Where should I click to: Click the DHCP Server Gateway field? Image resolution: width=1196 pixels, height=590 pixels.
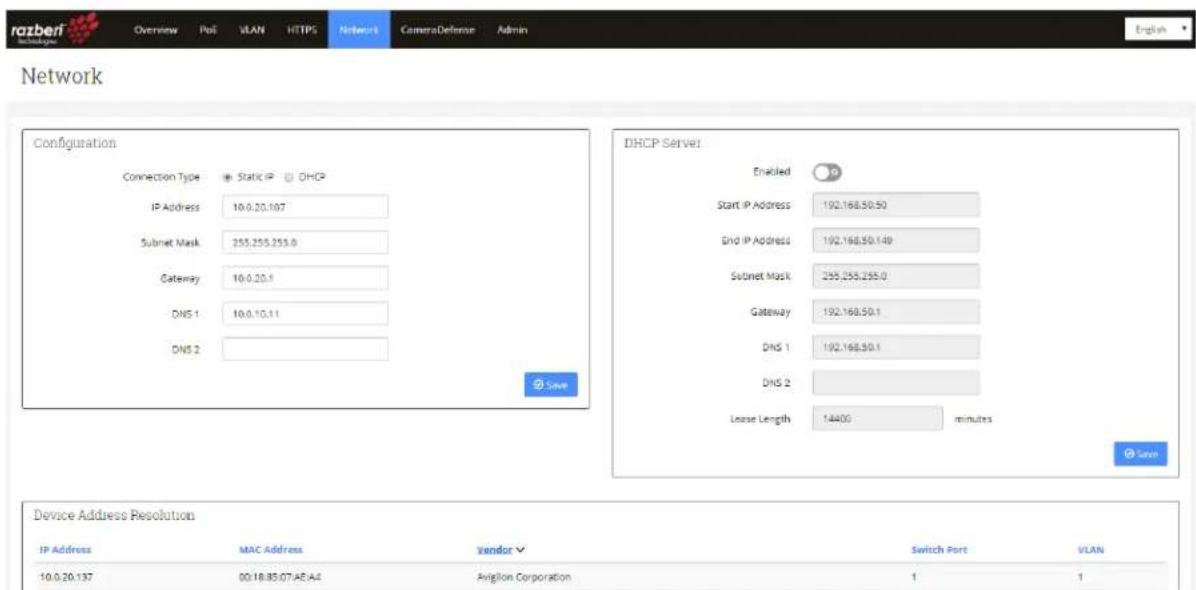tap(896, 312)
